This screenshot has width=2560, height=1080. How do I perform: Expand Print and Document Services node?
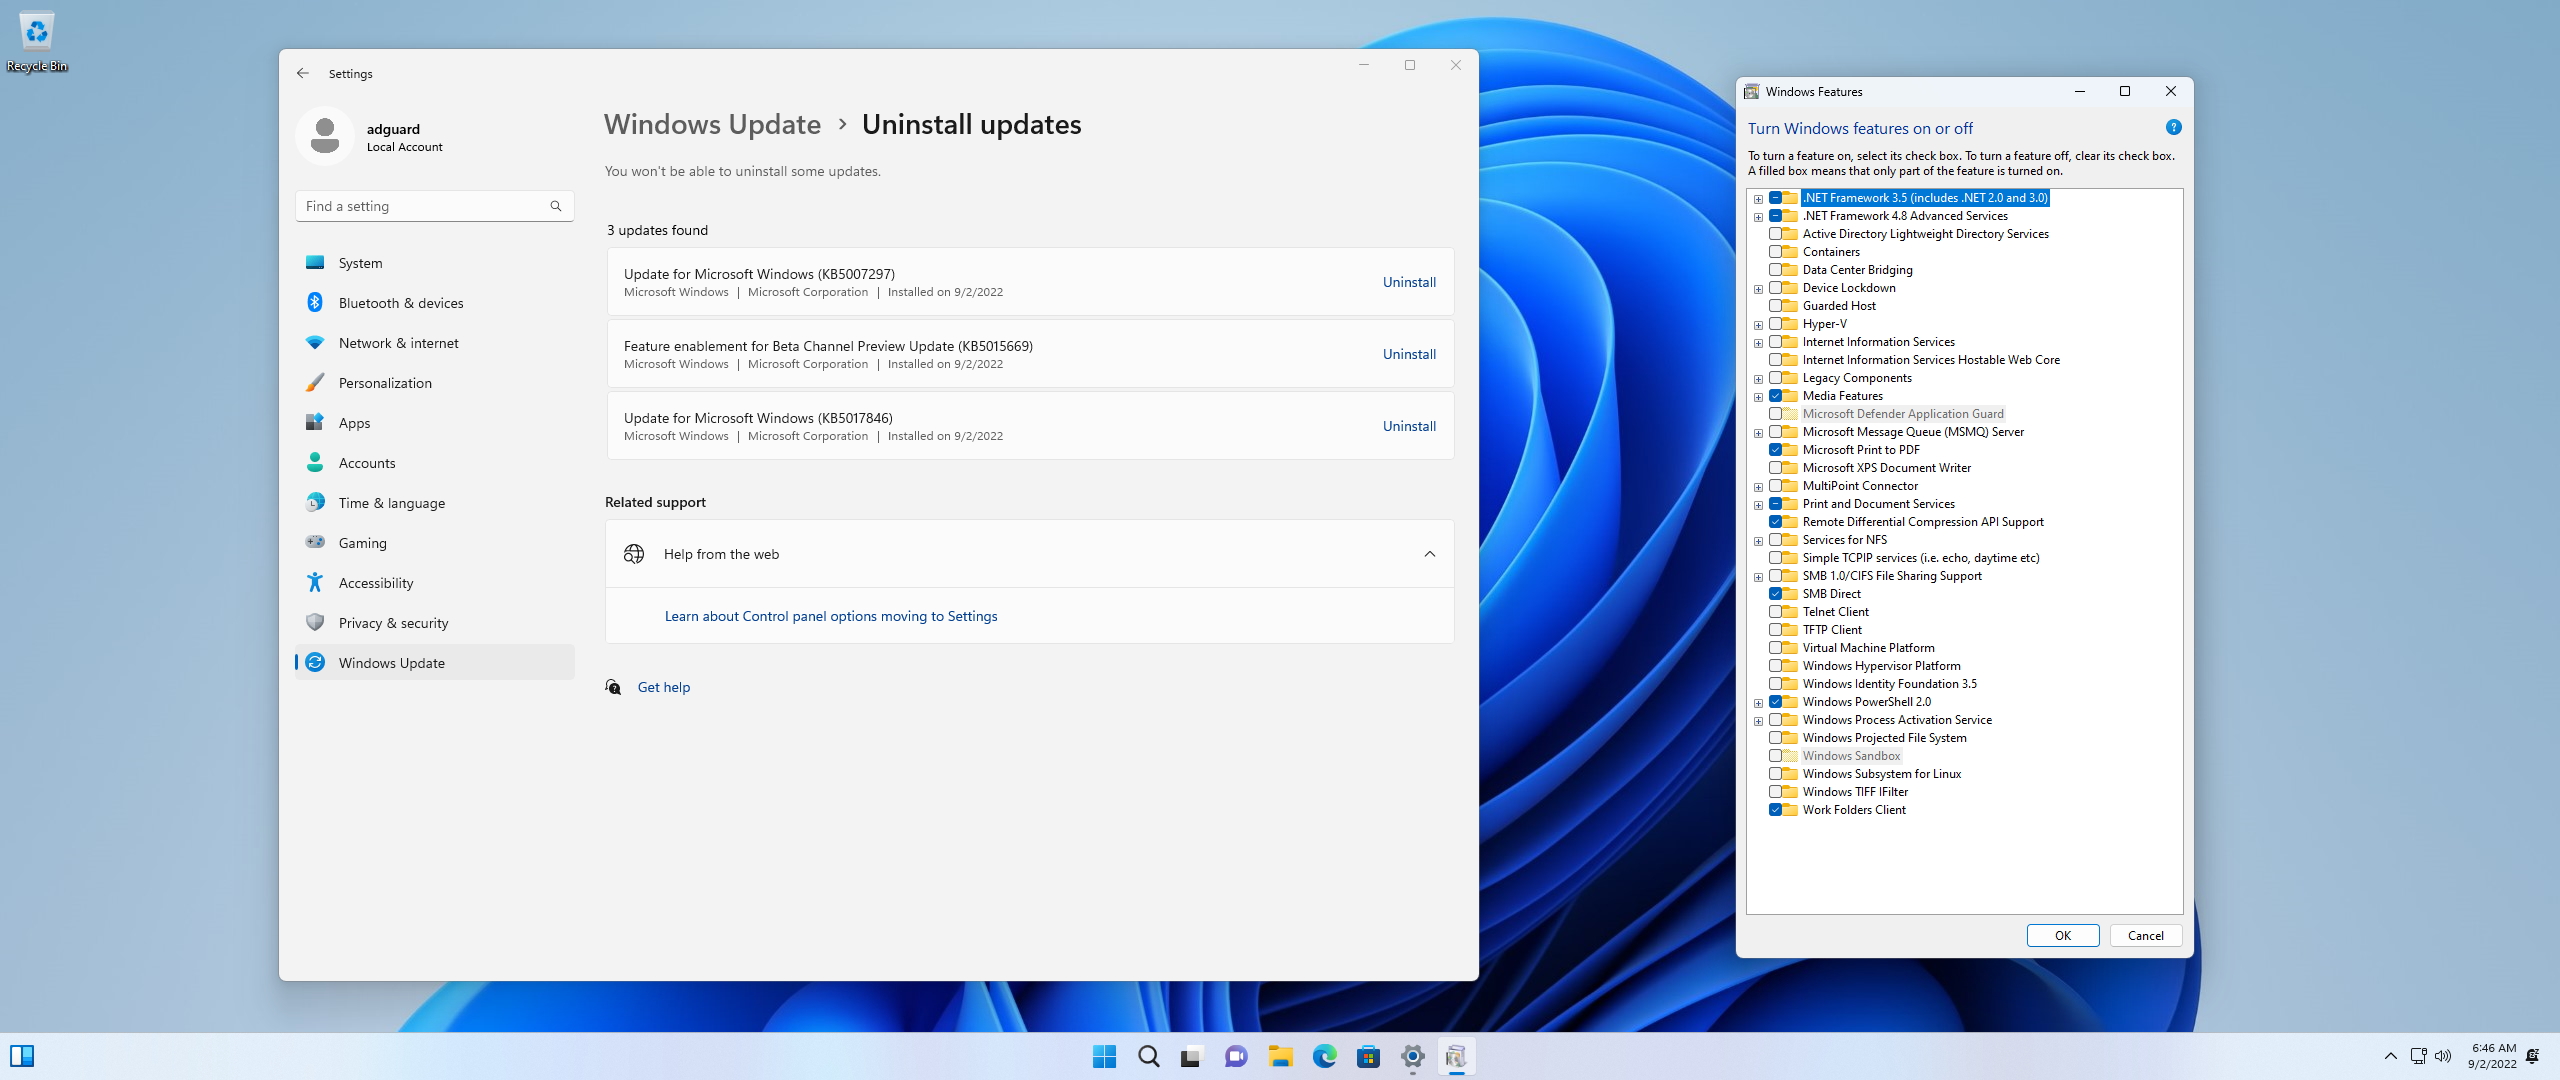1758,505
